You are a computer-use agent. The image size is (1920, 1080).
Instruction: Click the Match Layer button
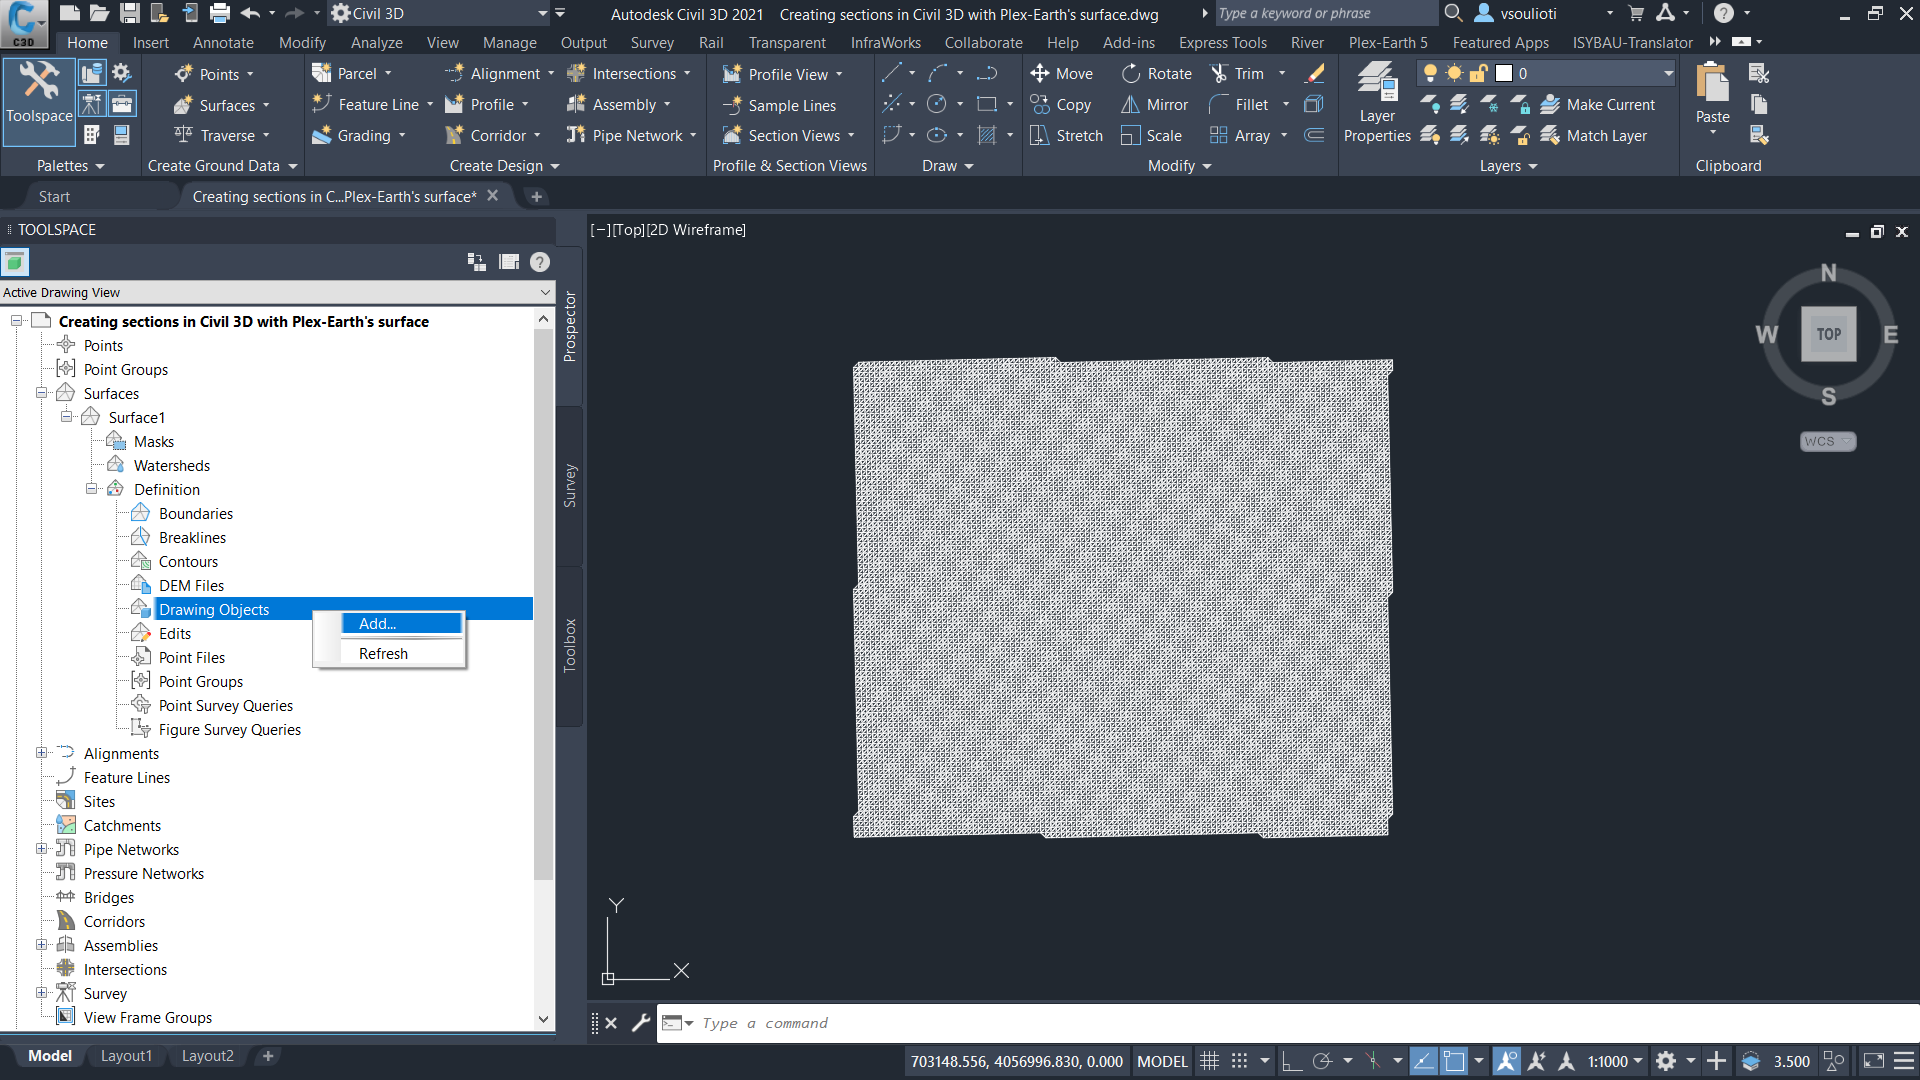1594,135
